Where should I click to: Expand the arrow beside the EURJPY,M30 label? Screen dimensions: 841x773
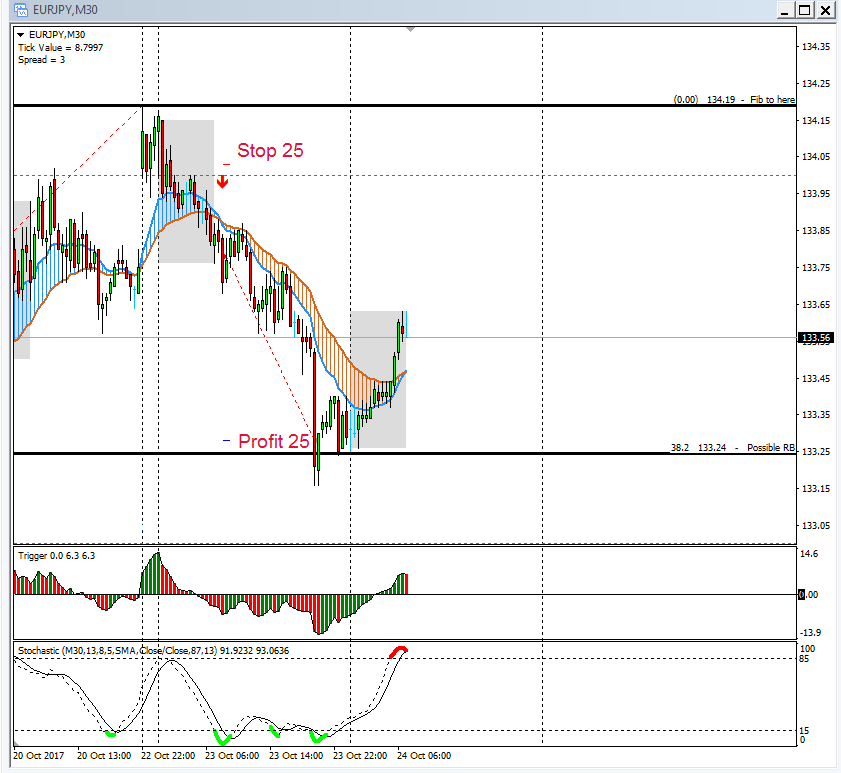pos(21,35)
